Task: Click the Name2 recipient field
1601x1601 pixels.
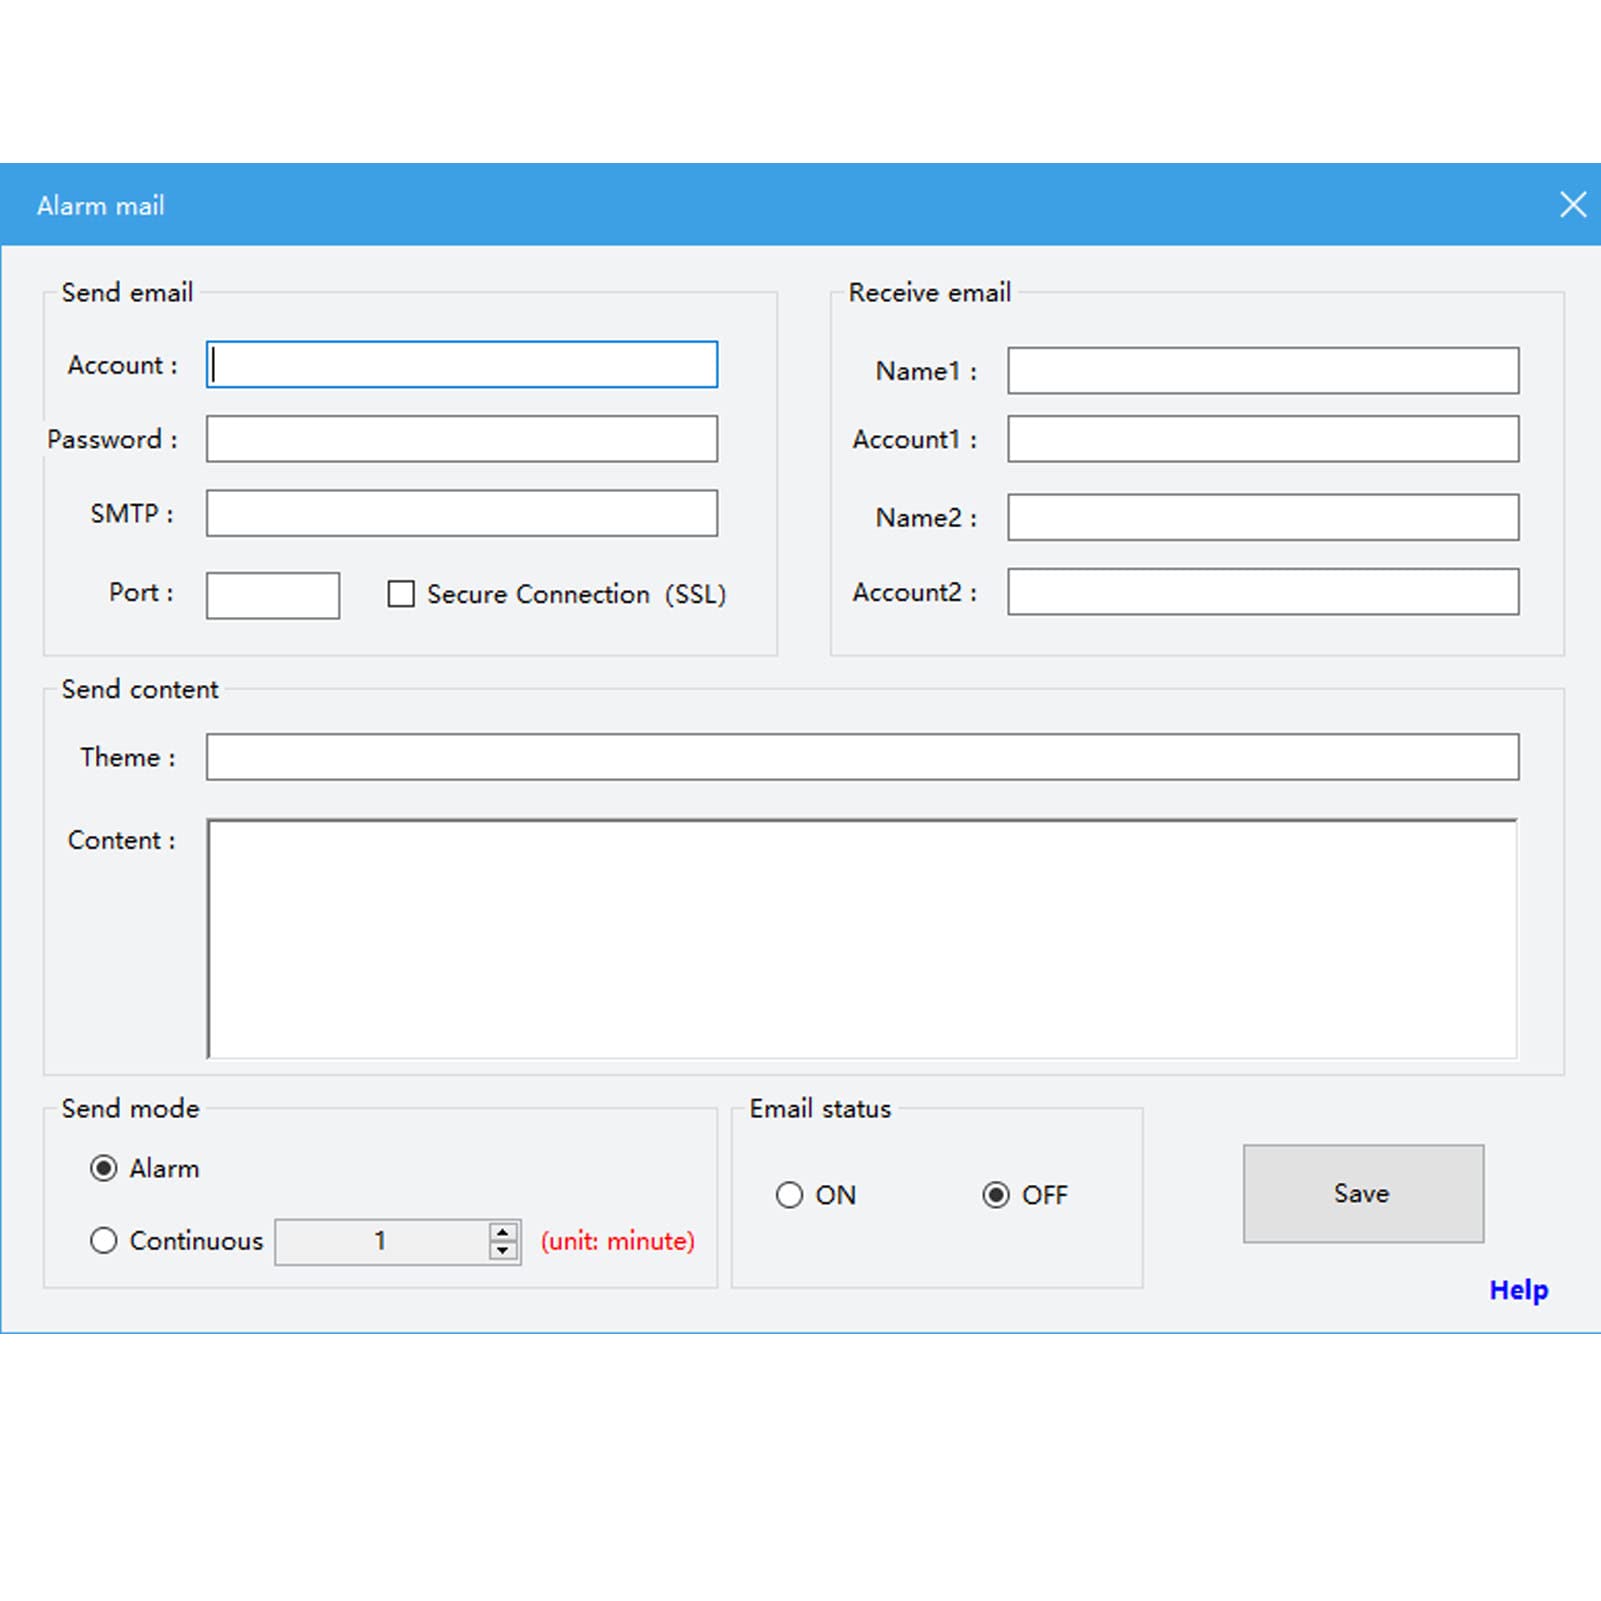Action: (1263, 517)
